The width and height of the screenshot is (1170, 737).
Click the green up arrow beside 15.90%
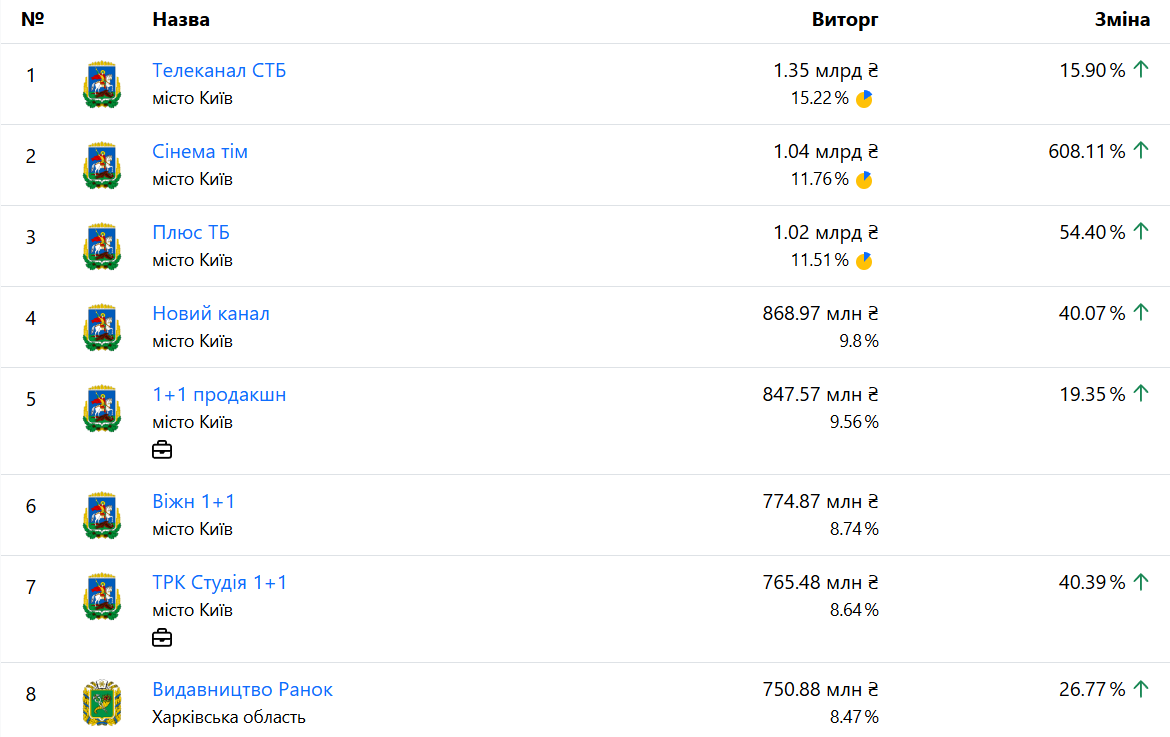point(1141,70)
